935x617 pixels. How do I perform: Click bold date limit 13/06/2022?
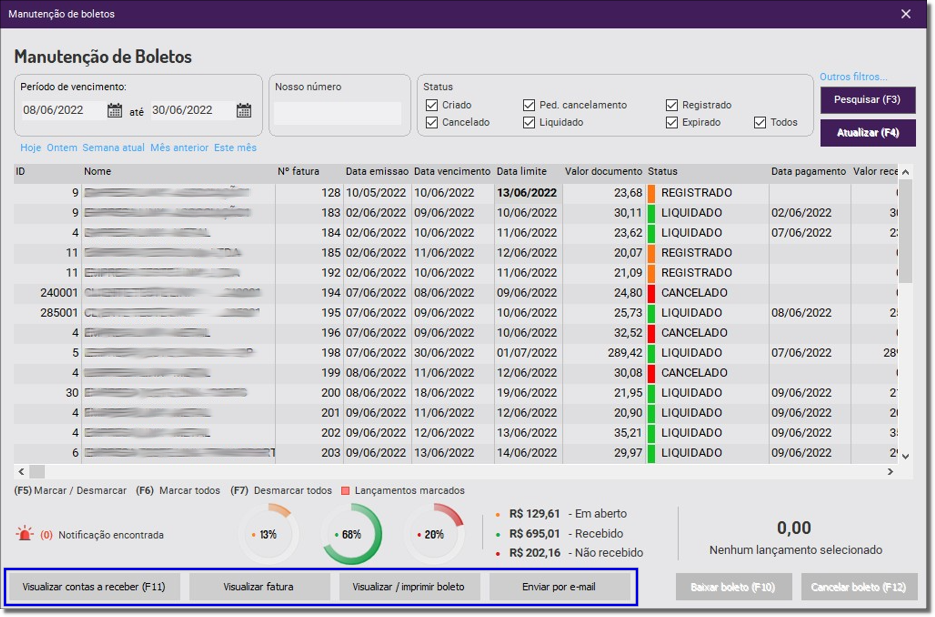point(527,193)
